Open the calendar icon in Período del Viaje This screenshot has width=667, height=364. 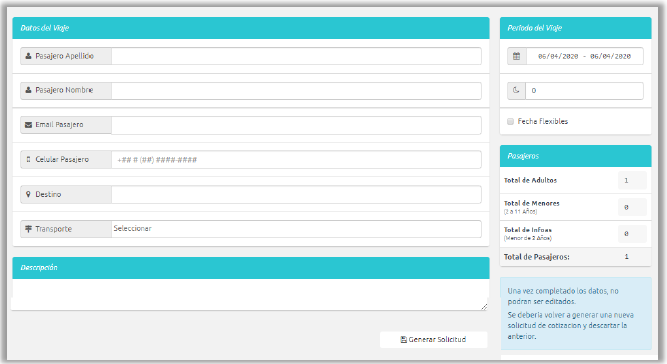(x=516, y=56)
